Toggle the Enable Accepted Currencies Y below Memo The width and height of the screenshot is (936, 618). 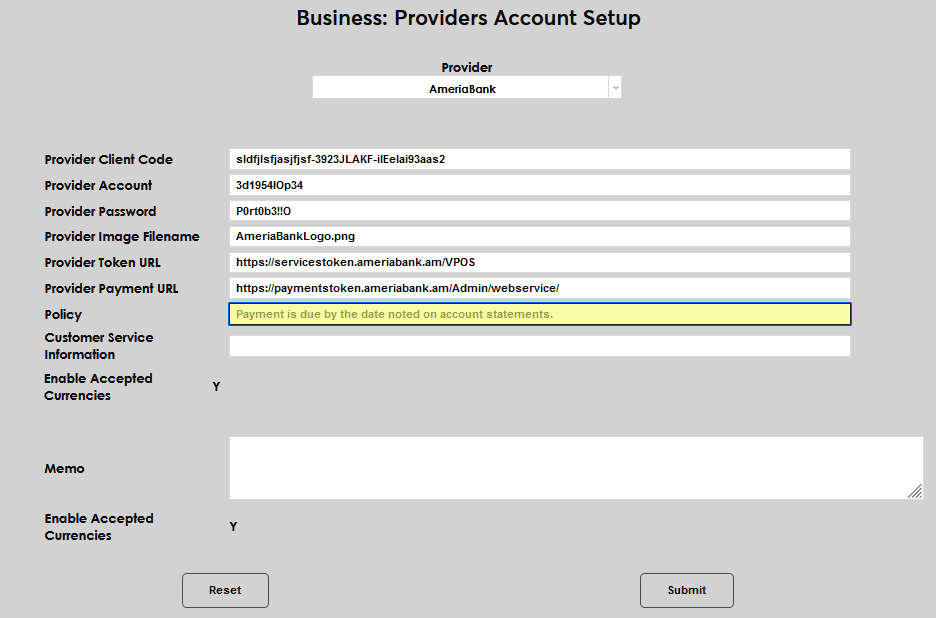coord(233,527)
